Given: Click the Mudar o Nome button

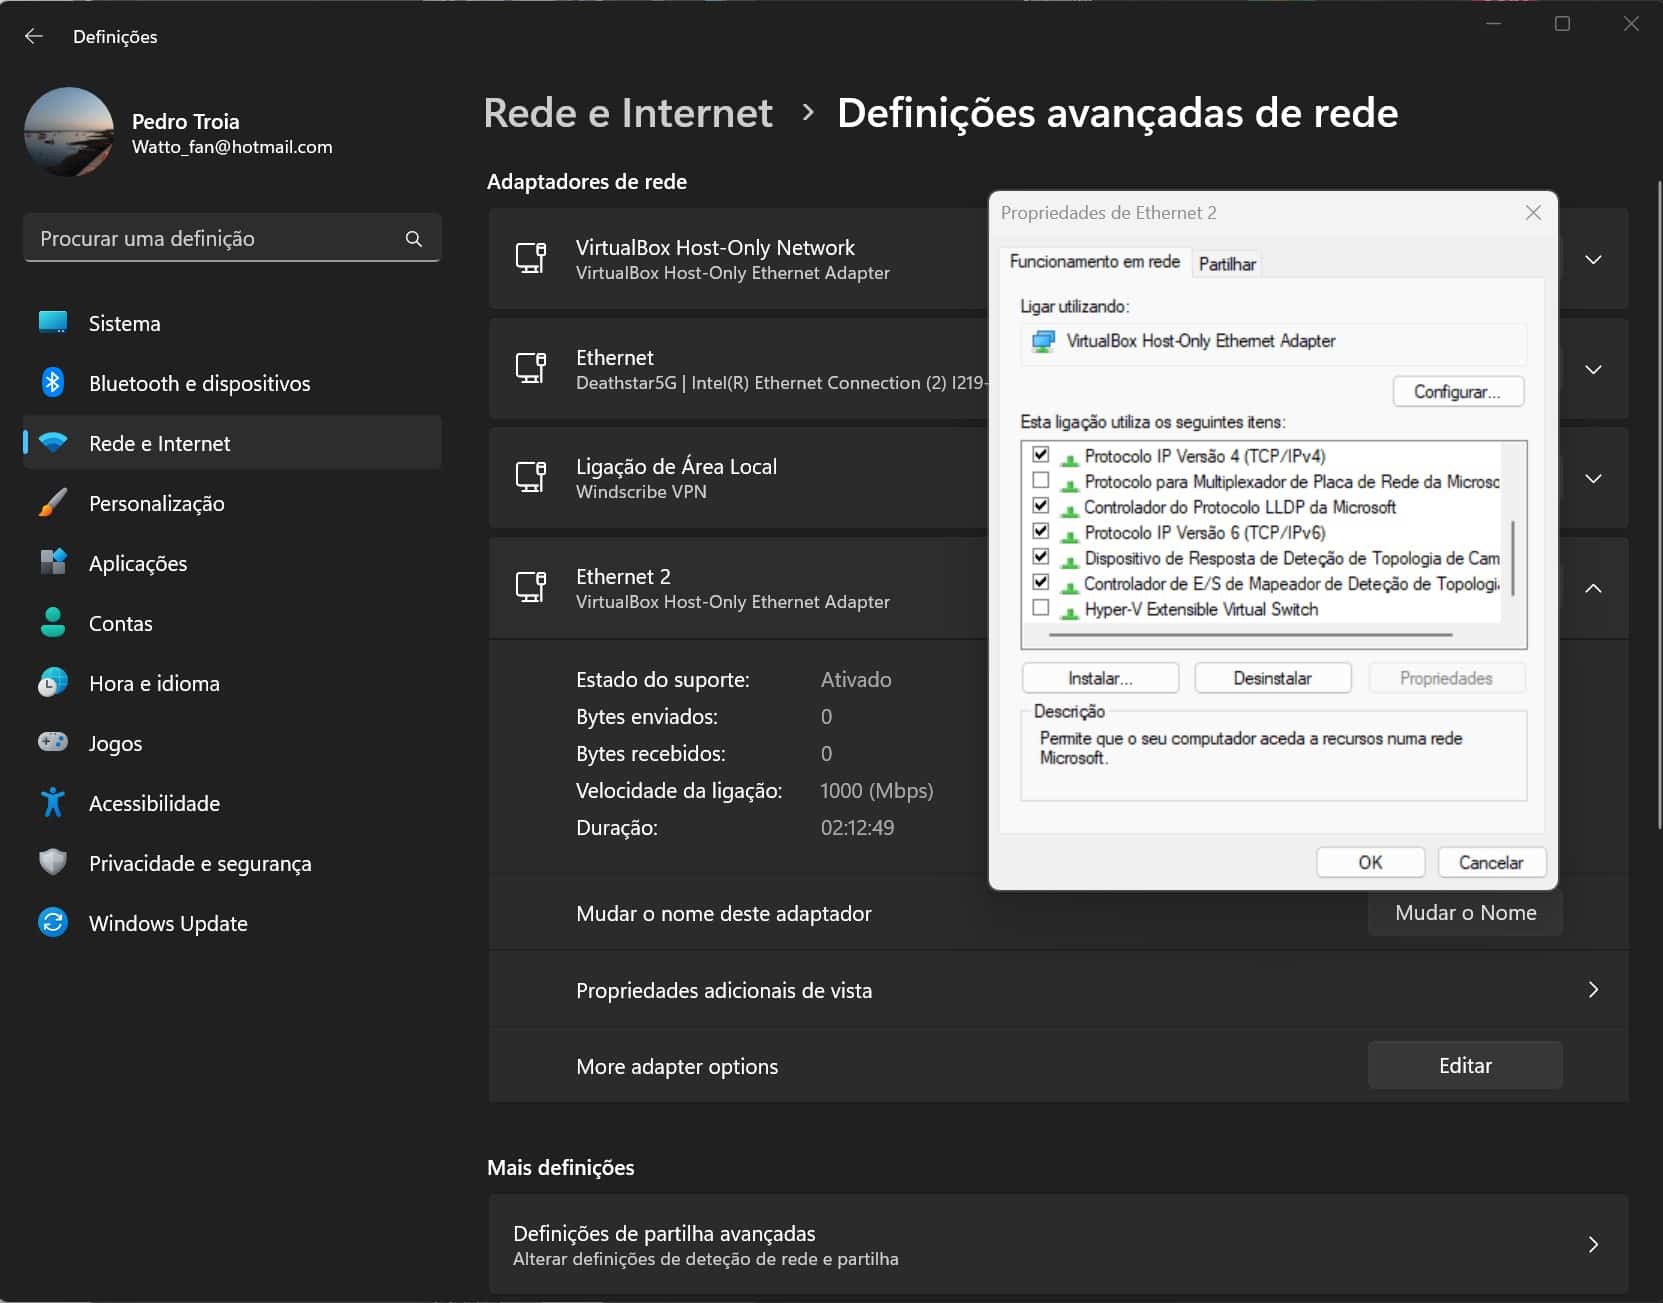Looking at the screenshot, I should pos(1465,913).
